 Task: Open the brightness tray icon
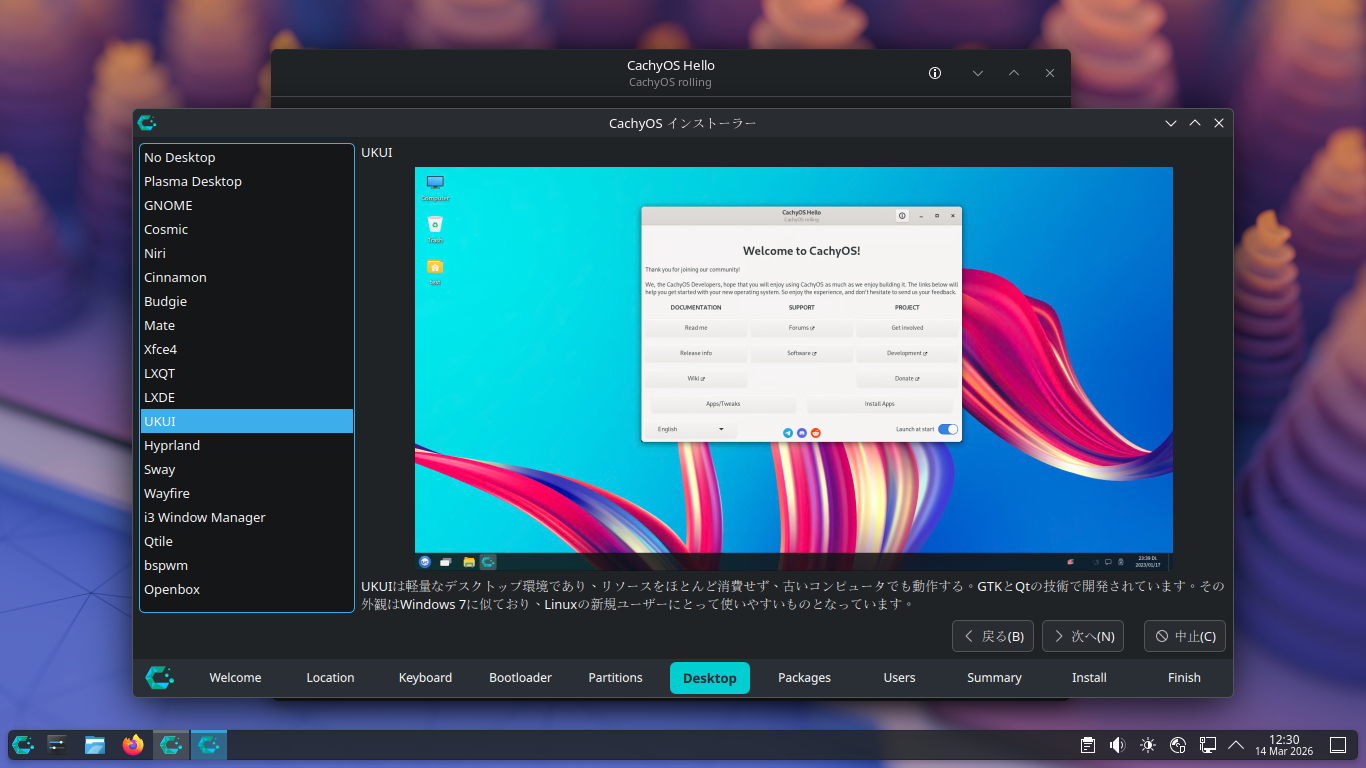pyautogui.click(x=1148, y=745)
